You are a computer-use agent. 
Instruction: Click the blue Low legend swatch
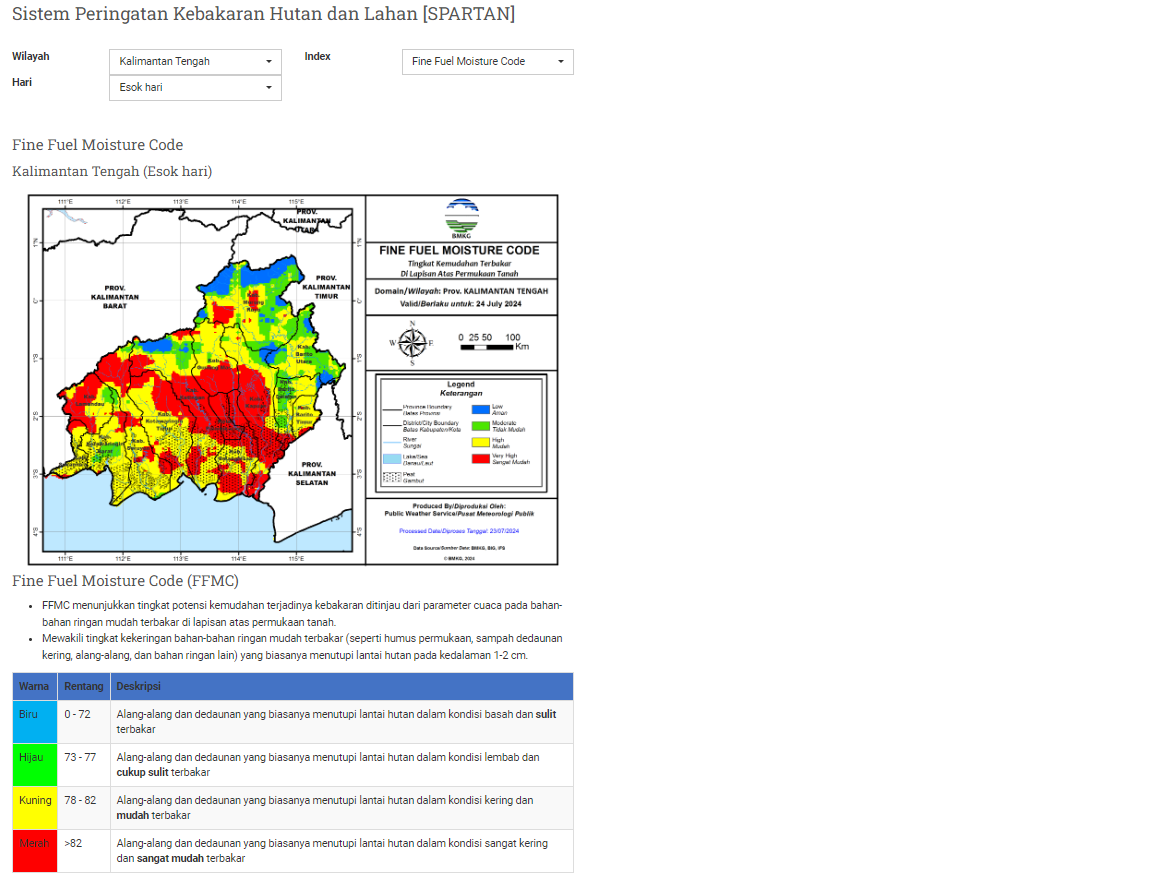pyautogui.click(x=480, y=409)
